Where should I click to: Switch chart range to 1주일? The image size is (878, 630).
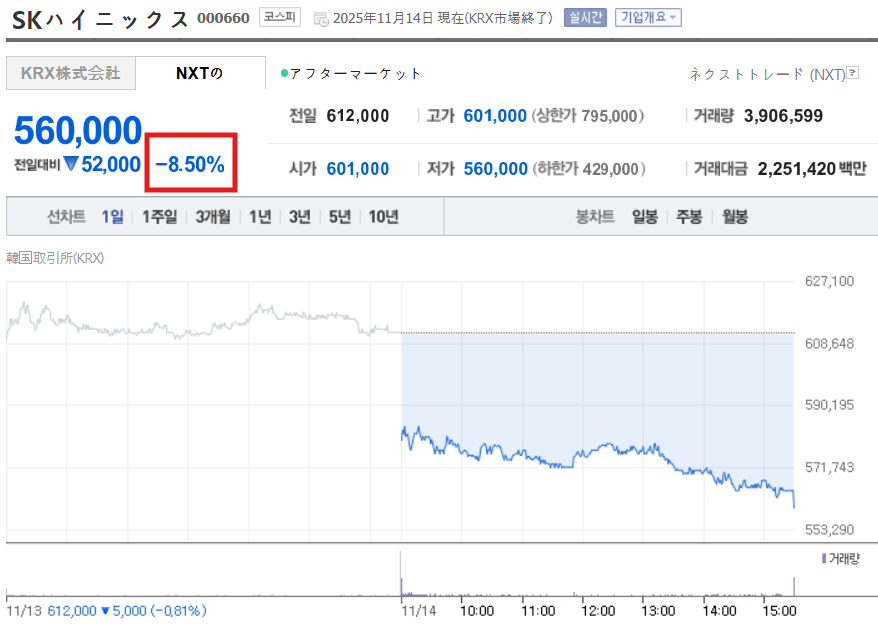(159, 216)
